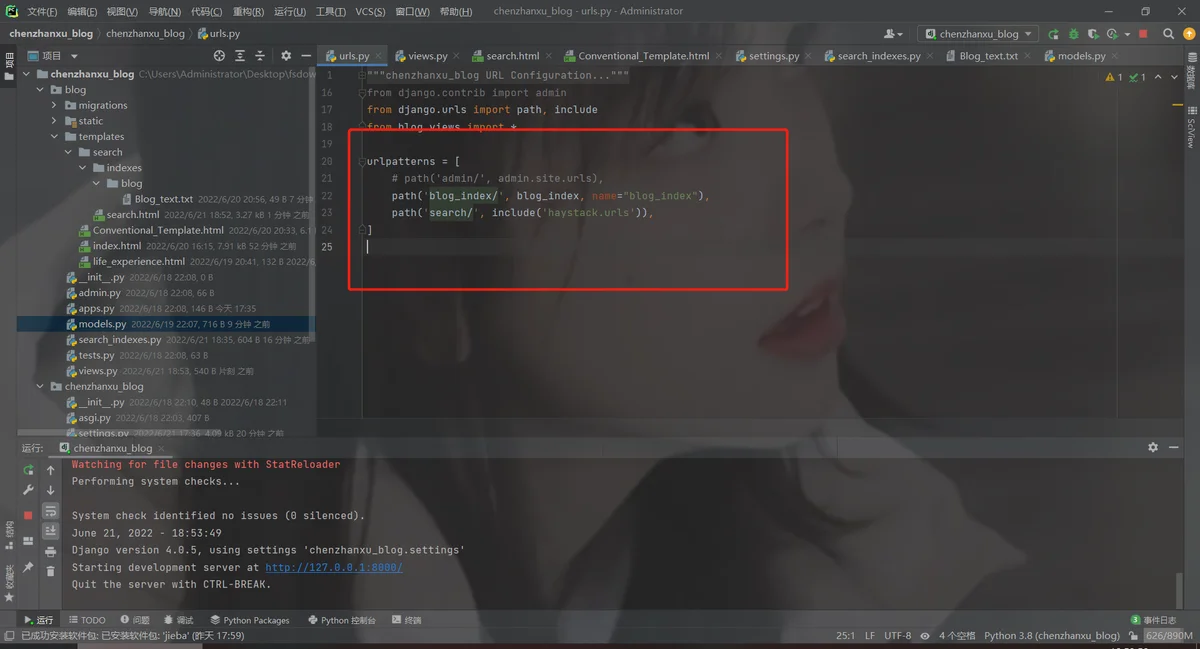
Task: Stop the running server from top toolbar
Action: click(x=1143, y=34)
